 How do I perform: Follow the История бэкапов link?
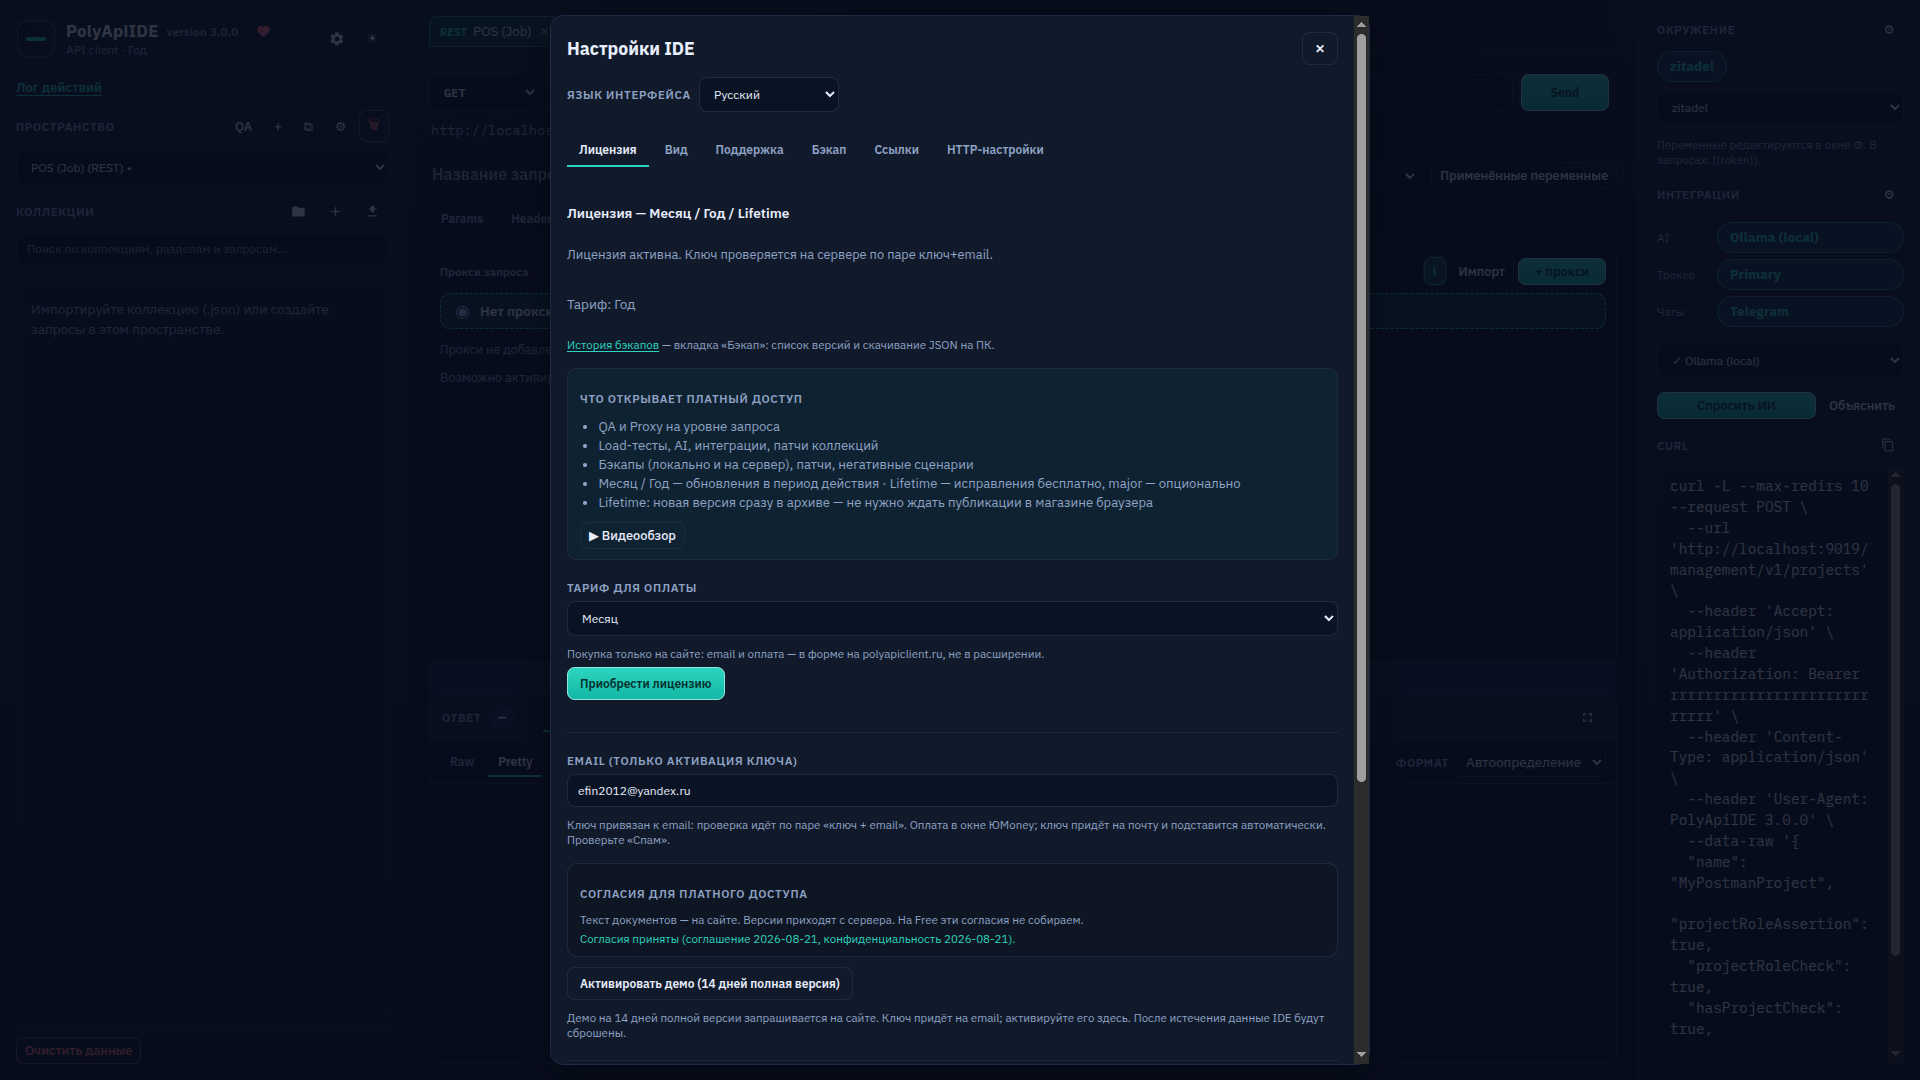coord(612,345)
